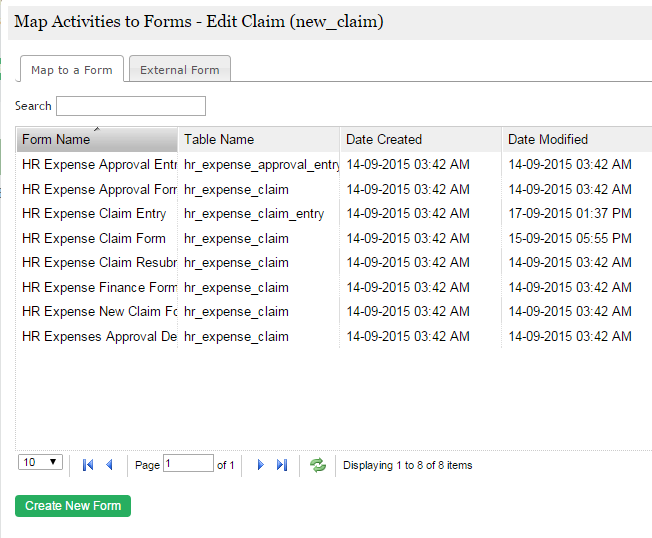Select the HR Expense Claim Form row
652x538 pixels.
[94, 238]
